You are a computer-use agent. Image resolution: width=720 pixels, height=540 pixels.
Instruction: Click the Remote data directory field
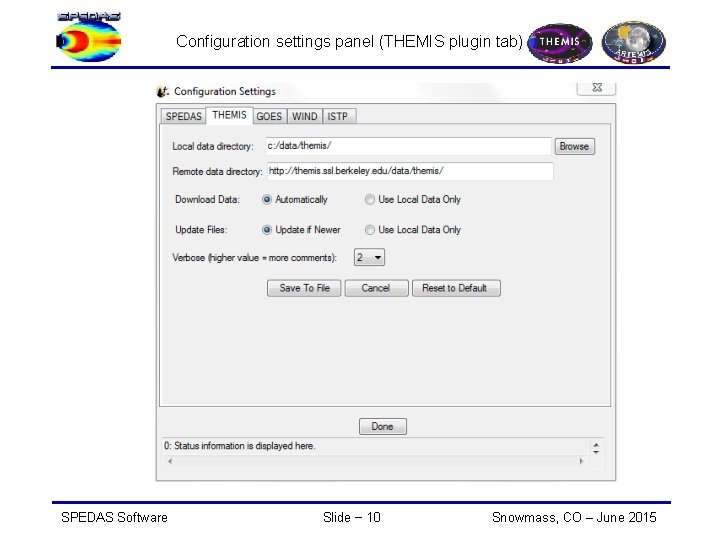[x=410, y=171]
